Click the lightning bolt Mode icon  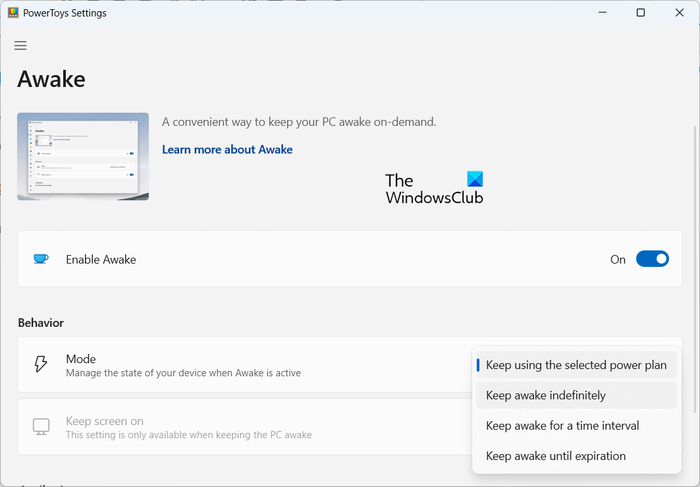coord(41,364)
